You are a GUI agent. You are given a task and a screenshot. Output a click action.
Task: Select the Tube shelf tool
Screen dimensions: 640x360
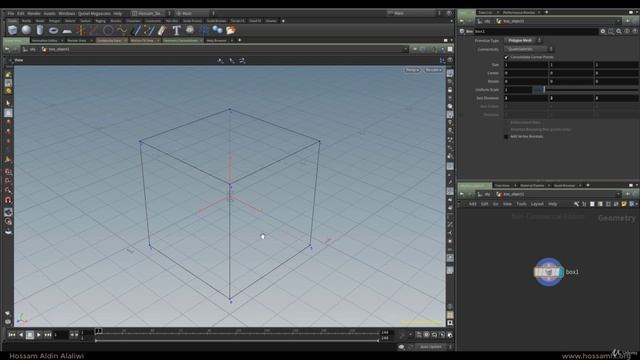click(x=40, y=30)
